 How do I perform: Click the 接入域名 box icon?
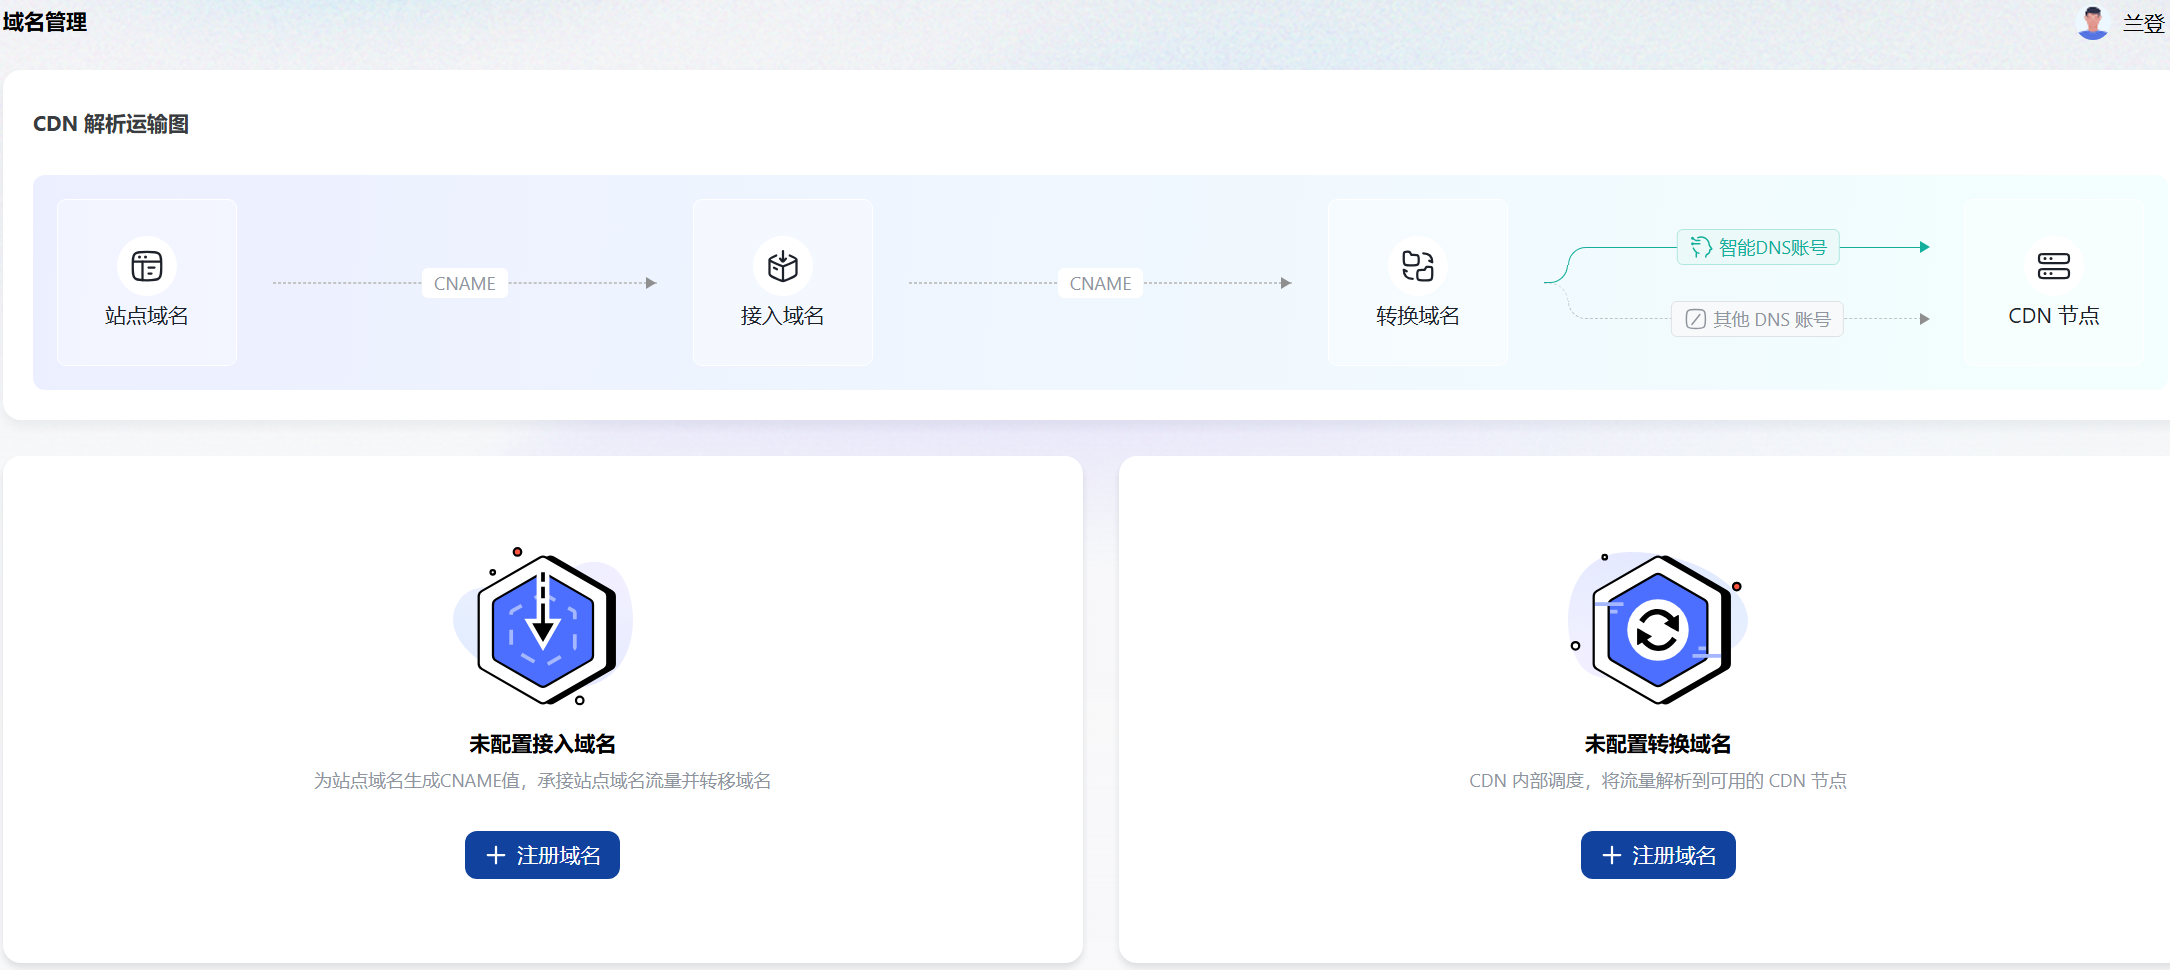pyautogui.click(x=782, y=266)
